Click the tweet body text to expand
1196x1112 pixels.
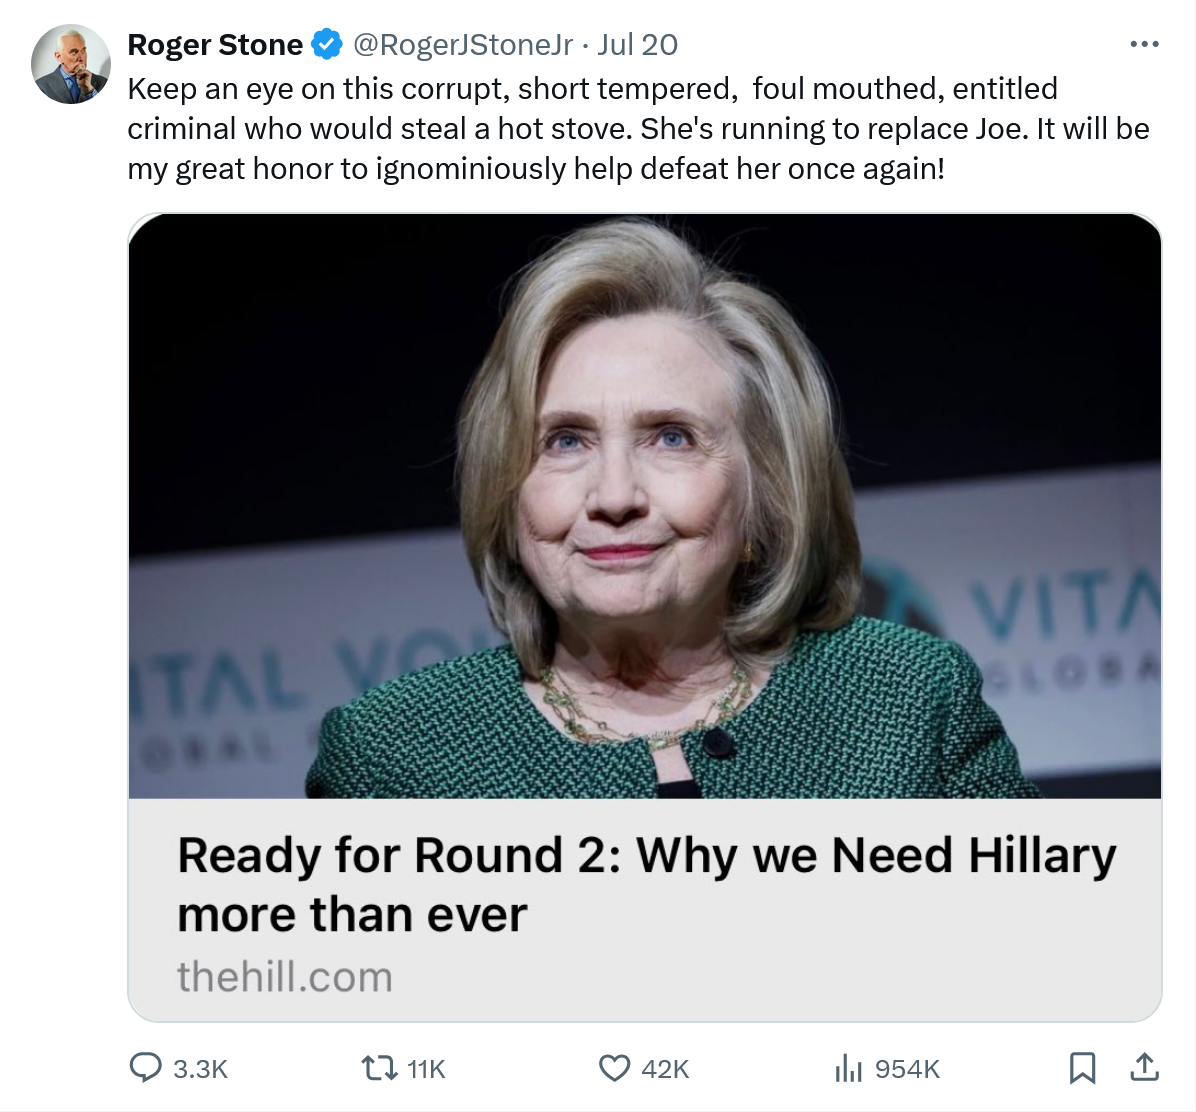pos(638,129)
